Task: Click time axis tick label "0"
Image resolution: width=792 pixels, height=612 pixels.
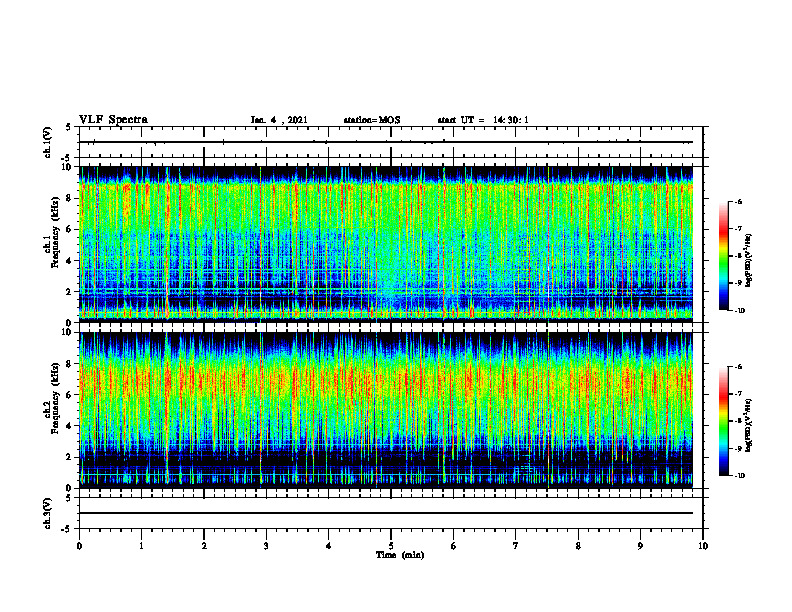Action: click(x=79, y=546)
